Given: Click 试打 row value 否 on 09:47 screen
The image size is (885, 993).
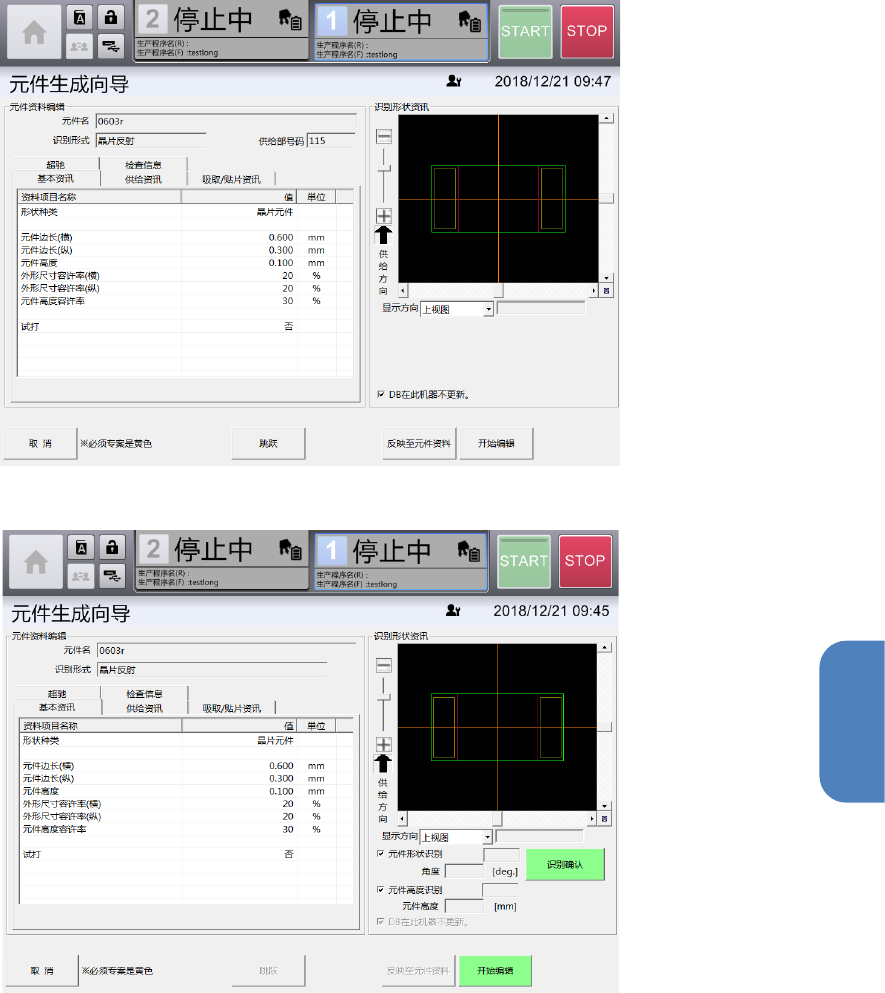Looking at the screenshot, I should (x=288, y=326).
